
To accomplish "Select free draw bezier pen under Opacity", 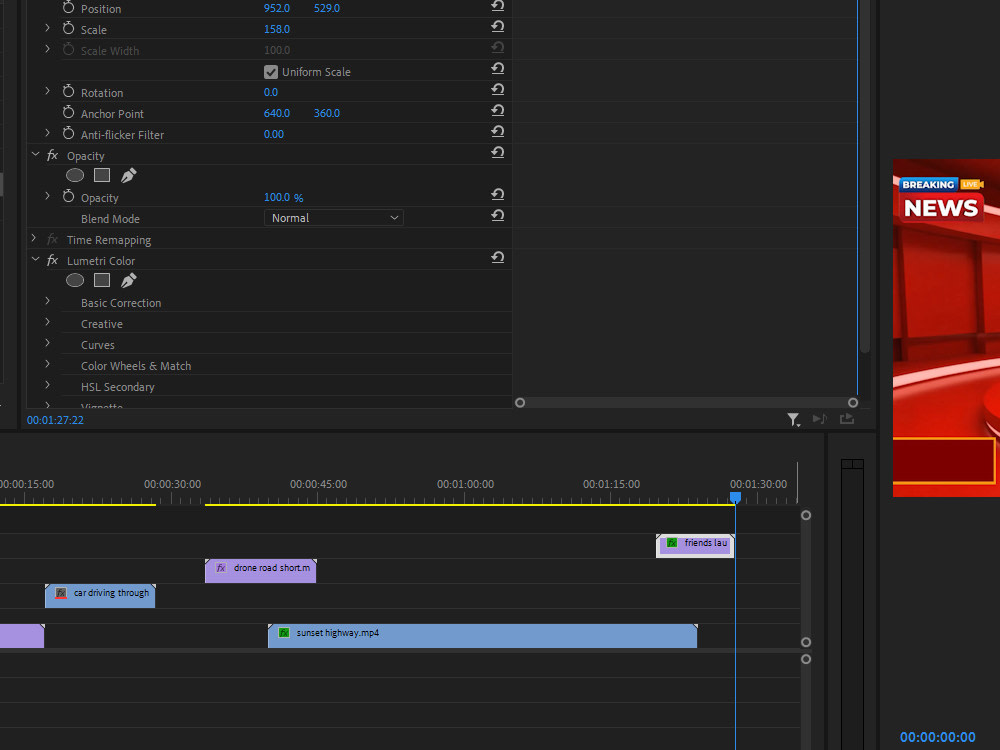I will pos(128,175).
